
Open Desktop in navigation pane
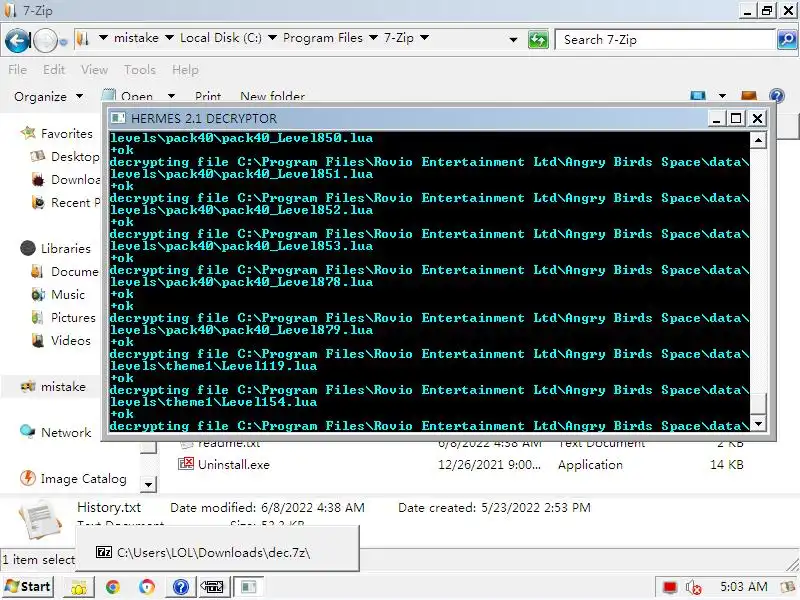pyautogui.click(x=75, y=157)
